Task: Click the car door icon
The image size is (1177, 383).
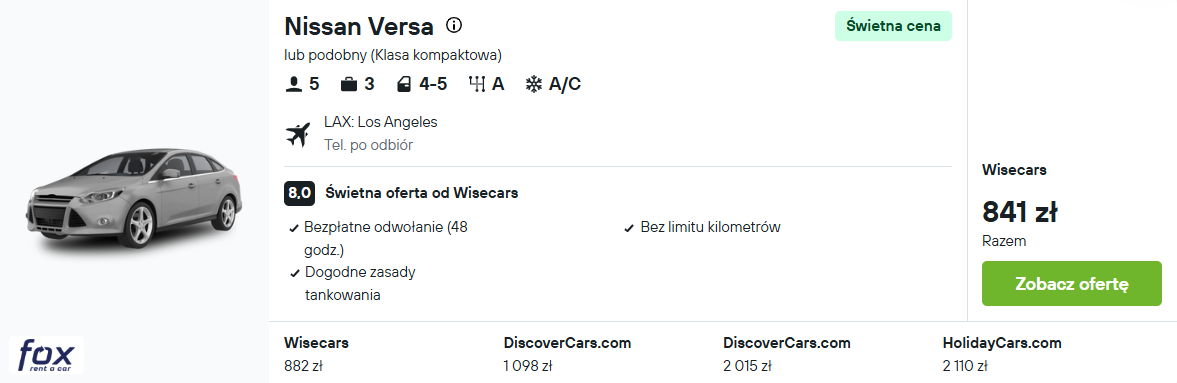Action: (x=404, y=84)
